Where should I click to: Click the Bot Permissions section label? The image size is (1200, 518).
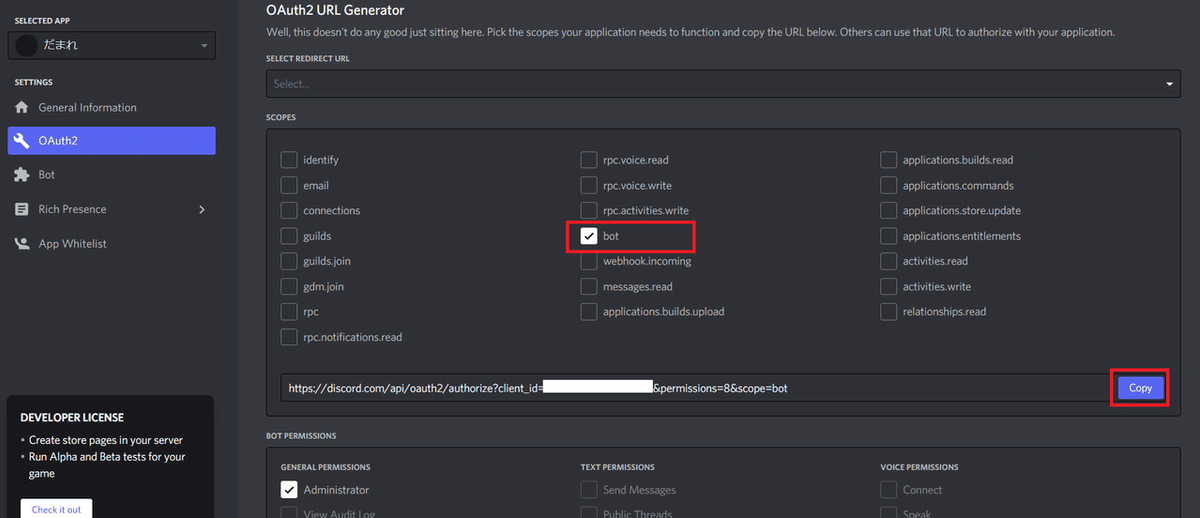301,436
